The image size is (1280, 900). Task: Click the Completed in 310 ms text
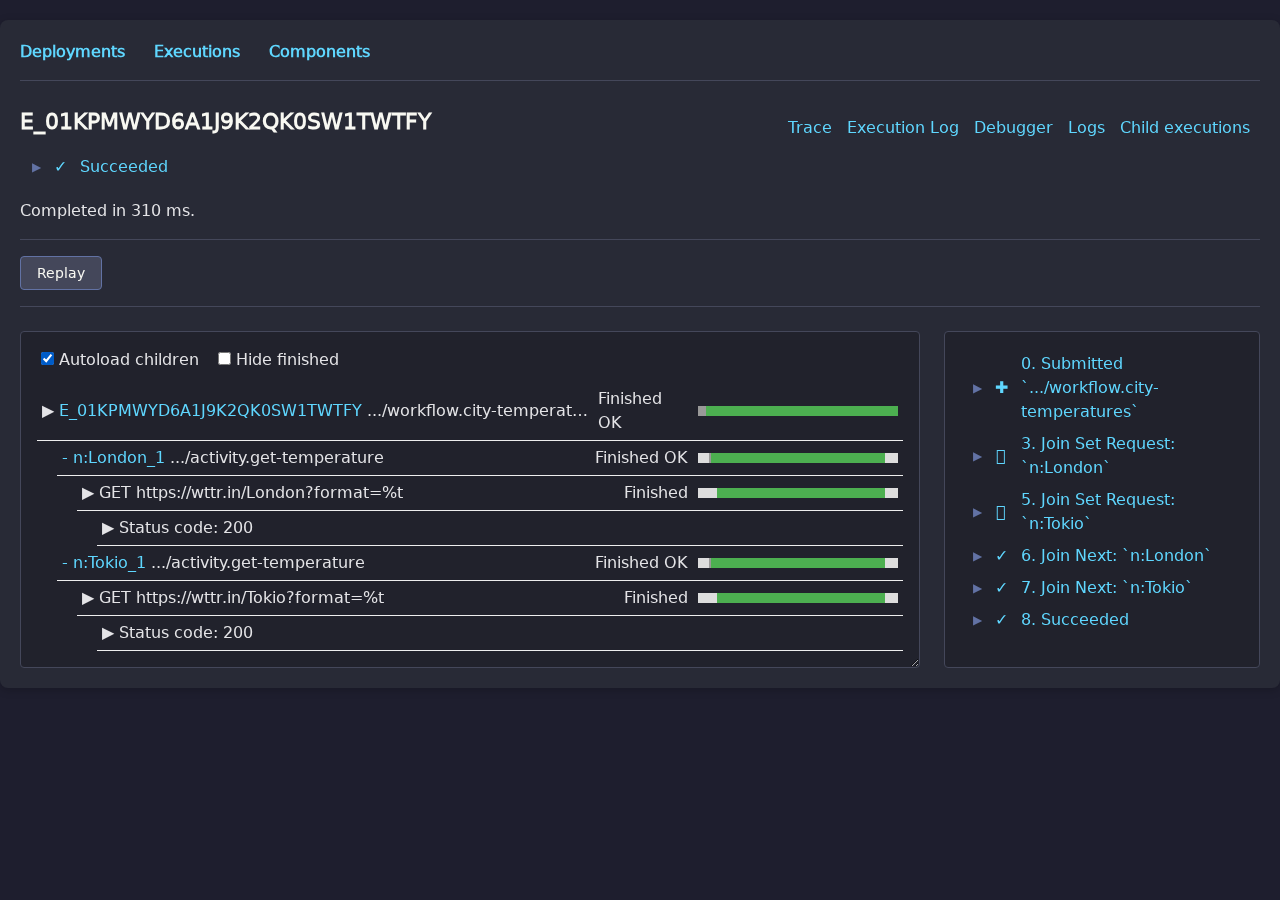point(107,210)
